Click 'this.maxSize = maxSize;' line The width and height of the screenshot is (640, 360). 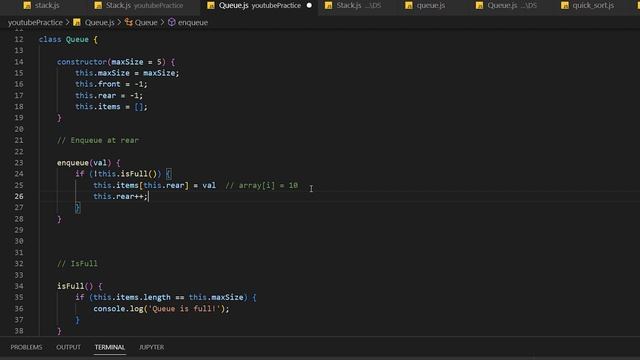click(127, 73)
